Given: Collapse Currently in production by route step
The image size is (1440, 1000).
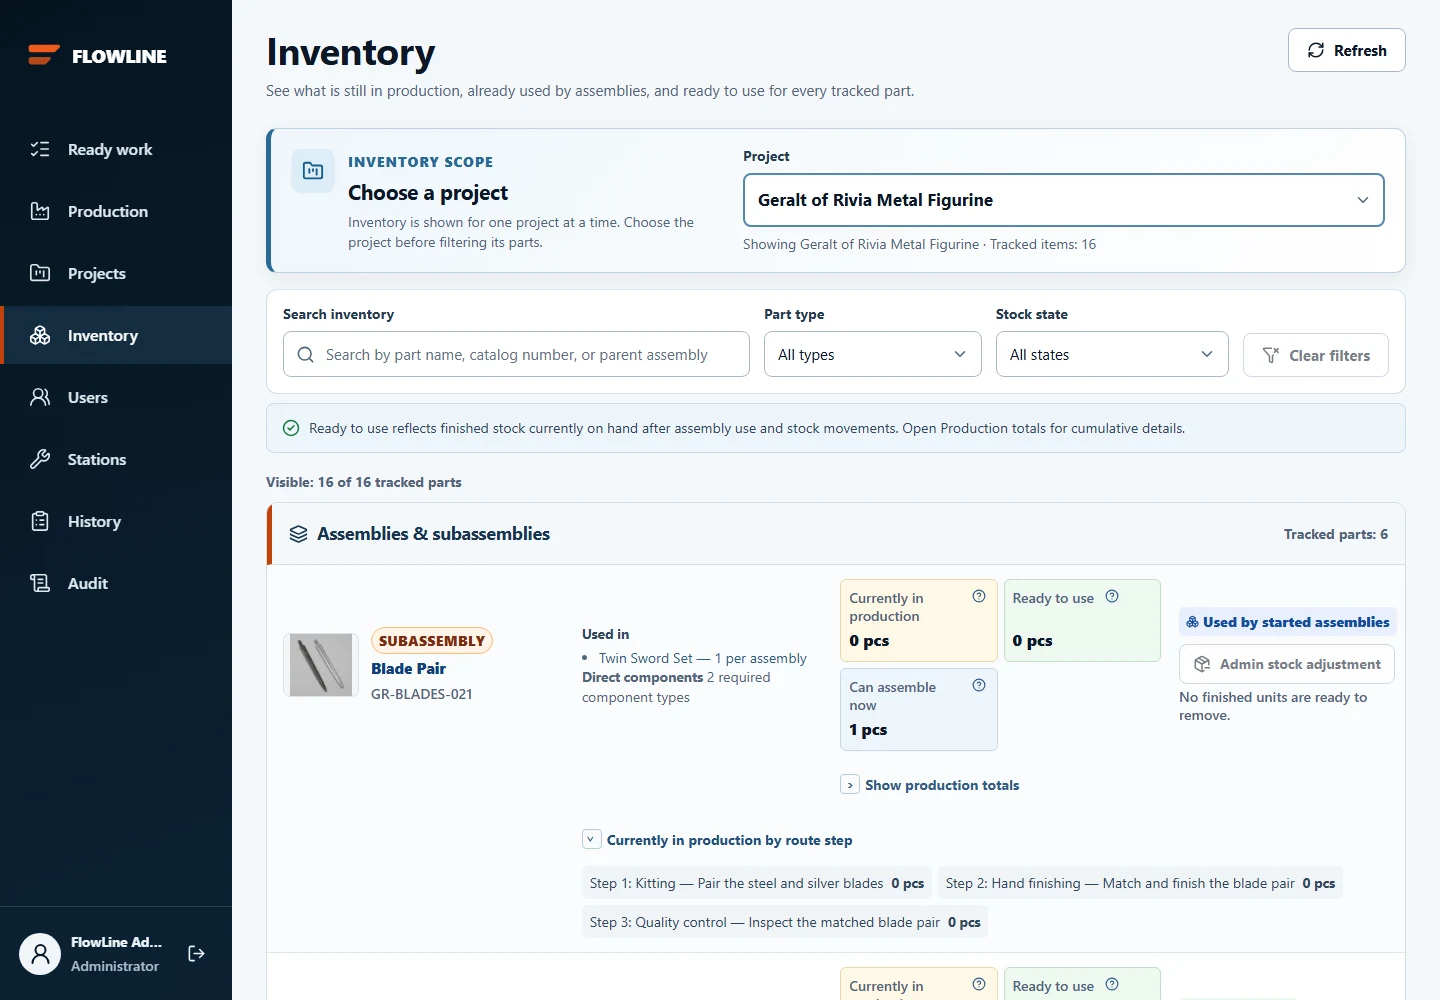Looking at the screenshot, I should (x=717, y=840).
